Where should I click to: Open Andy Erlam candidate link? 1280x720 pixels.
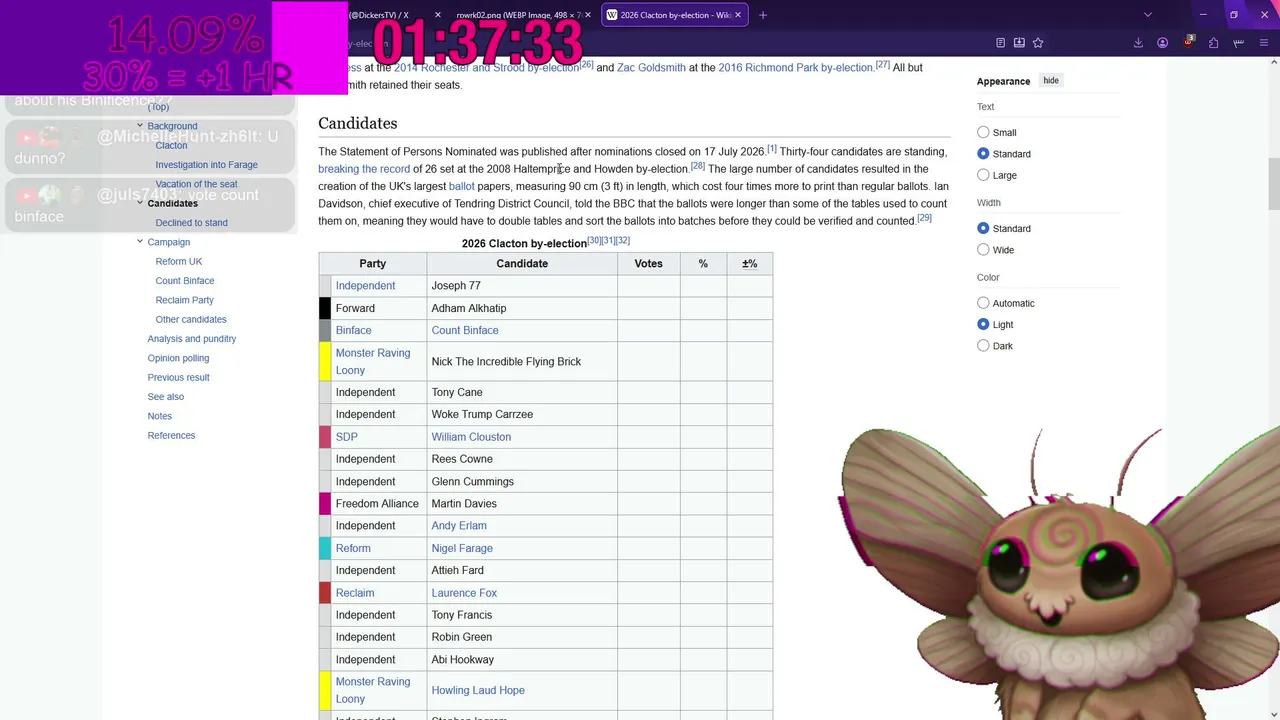pyautogui.click(x=458, y=526)
